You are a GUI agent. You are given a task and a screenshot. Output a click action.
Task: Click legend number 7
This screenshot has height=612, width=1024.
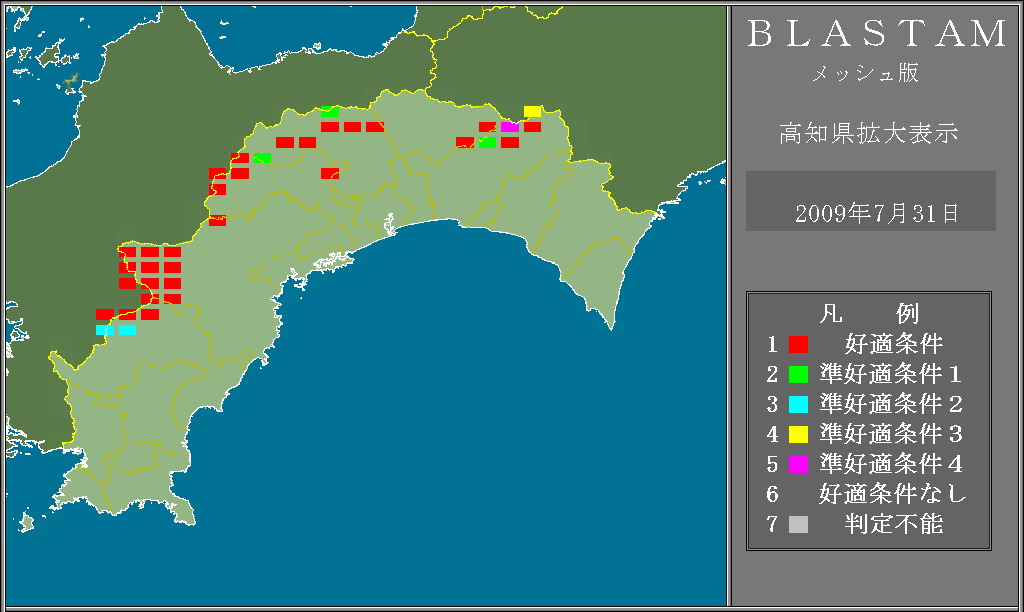pyautogui.click(x=773, y=524)
